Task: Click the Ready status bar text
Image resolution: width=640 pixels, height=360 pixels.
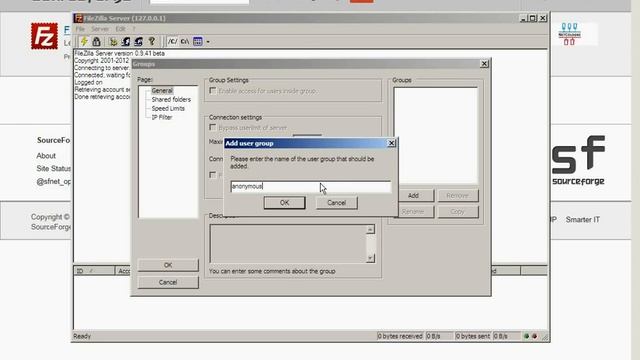Action: (x=82, y=336)
